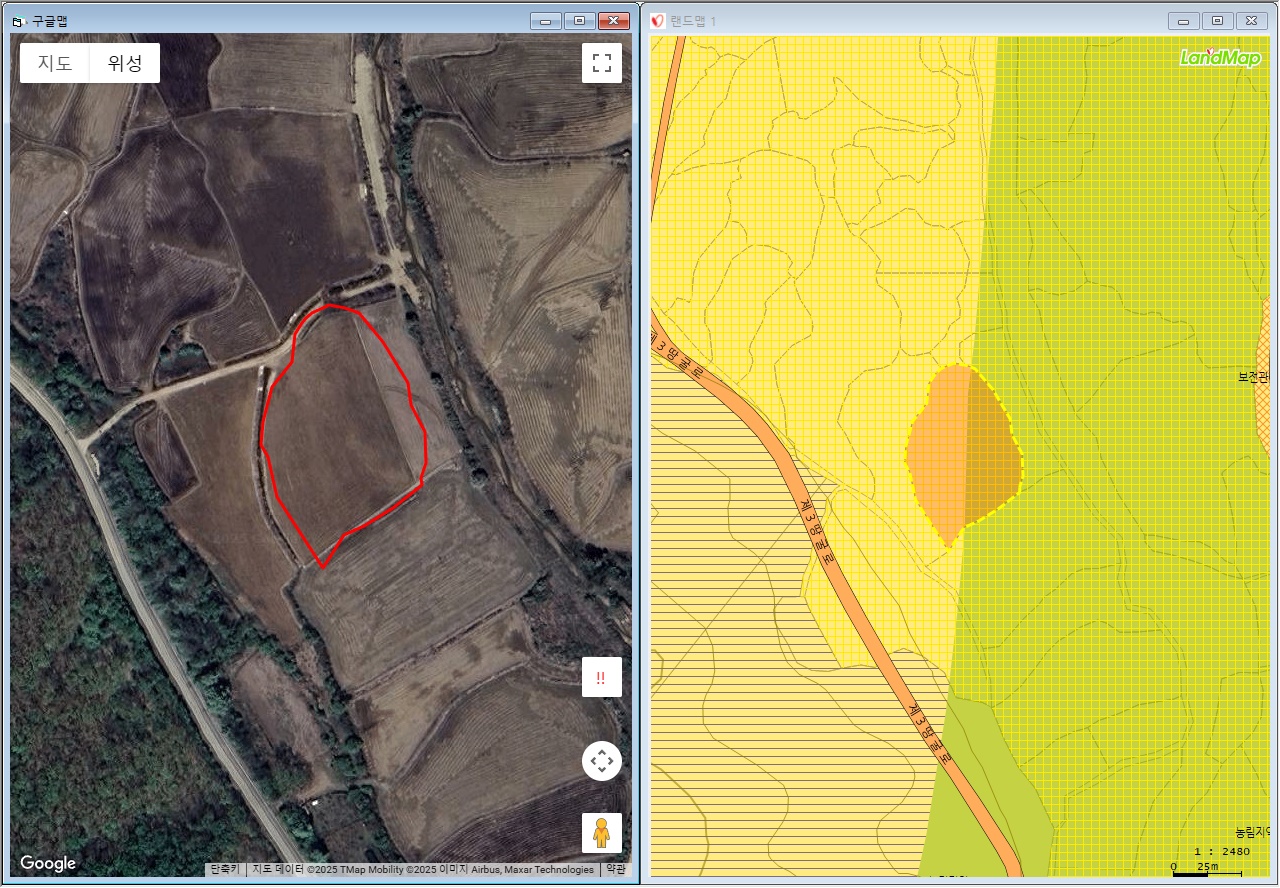Maximize the 랜드맵 1 window
Image resolution: width=1280 pixels, height=888 pixels.
(1217, 21)
